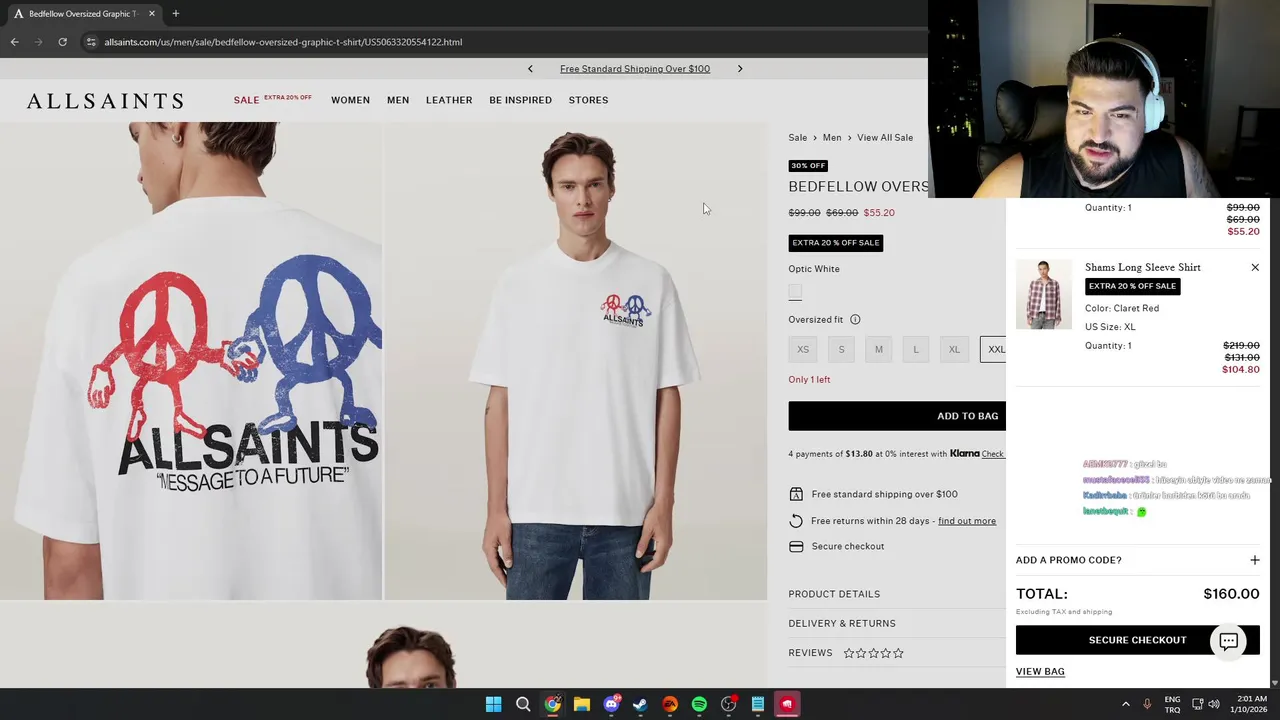This screenshot has width=1280, height=720.
Task: Select size L
Action: tap(916, 349)
